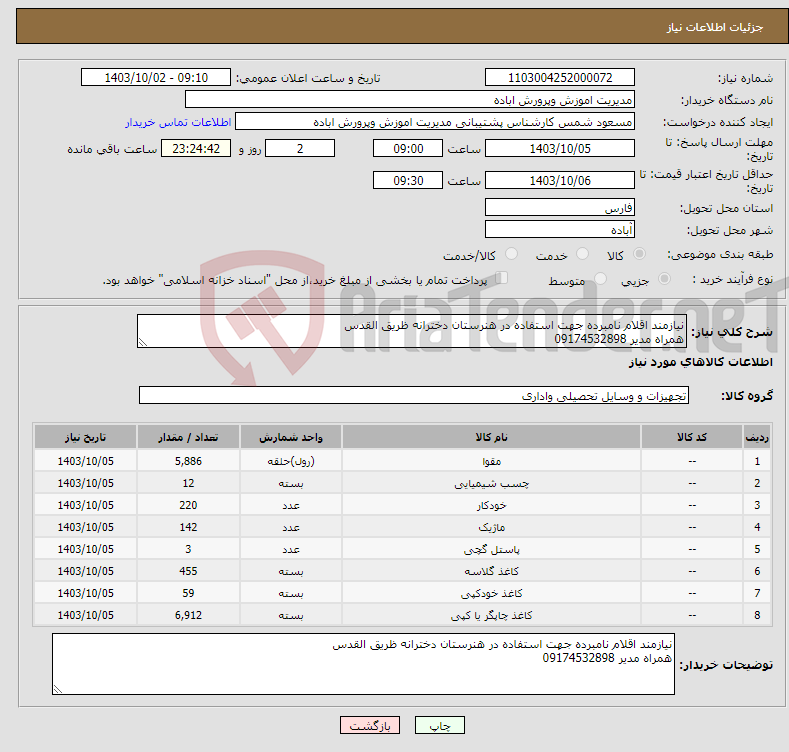Click the price validity date 1403/10/06 field
This screenshot has height=752, width=789.
pos(560,180)
